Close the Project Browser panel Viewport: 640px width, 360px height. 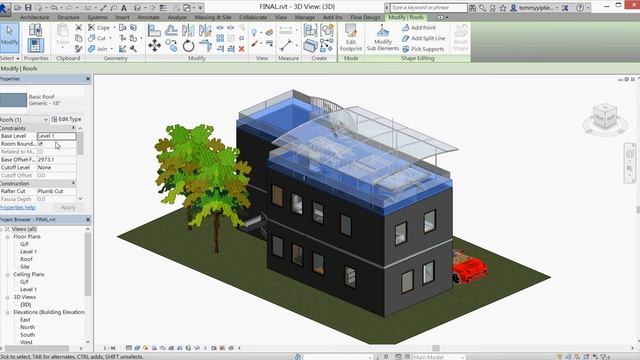click(88, 220)
